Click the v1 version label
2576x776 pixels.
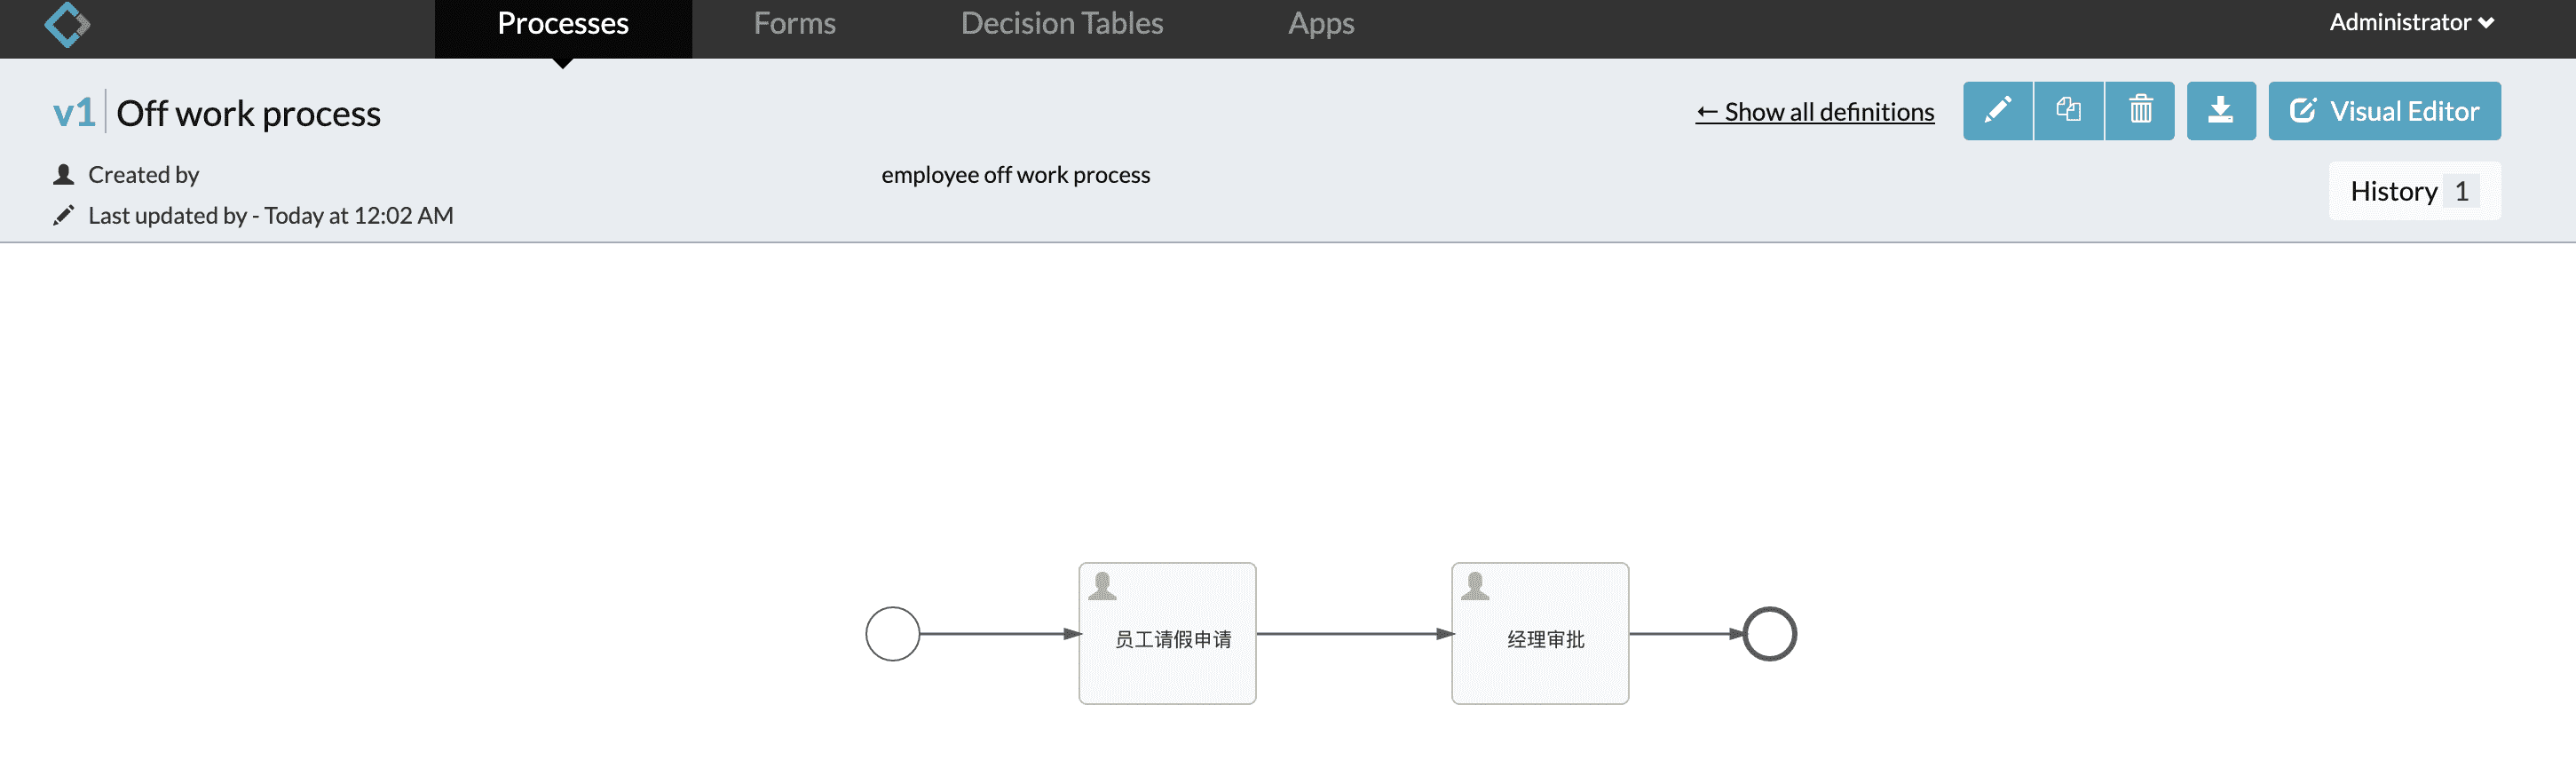pyautogui.click(x=74, y=113)
